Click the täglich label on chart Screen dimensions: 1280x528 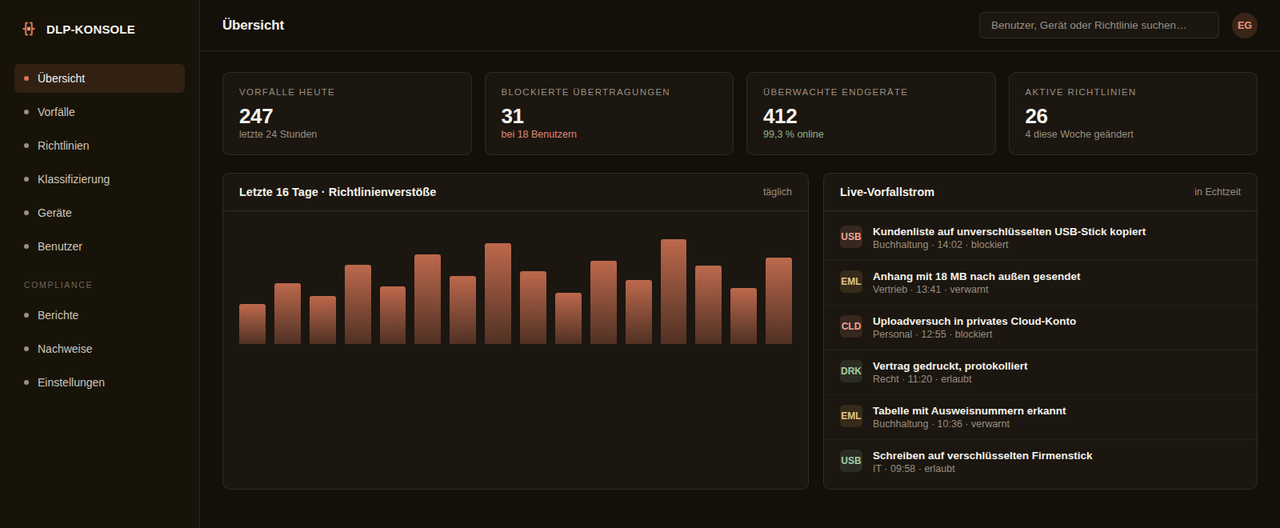777,192
